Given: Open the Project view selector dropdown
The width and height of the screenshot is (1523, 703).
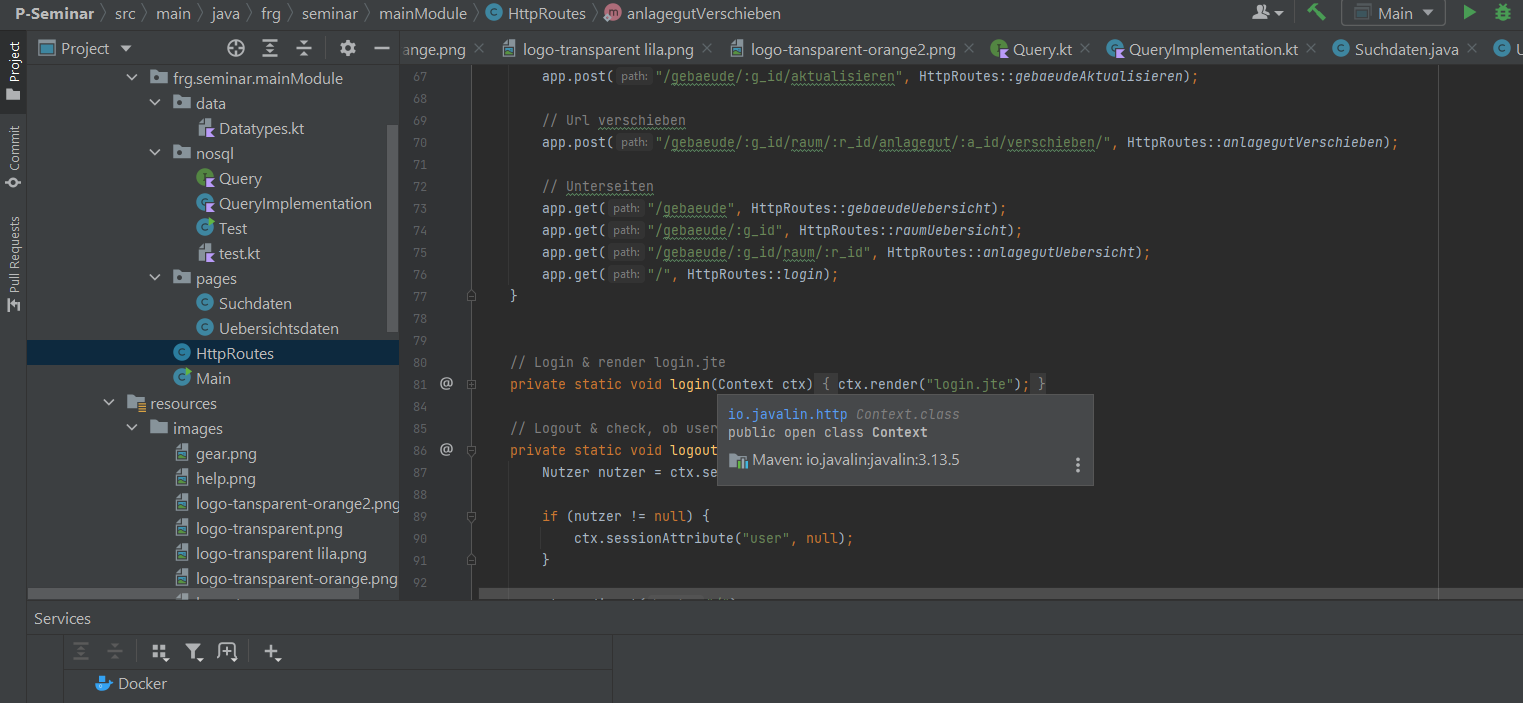Looking at the screenshot, I should tap(86, 48).
